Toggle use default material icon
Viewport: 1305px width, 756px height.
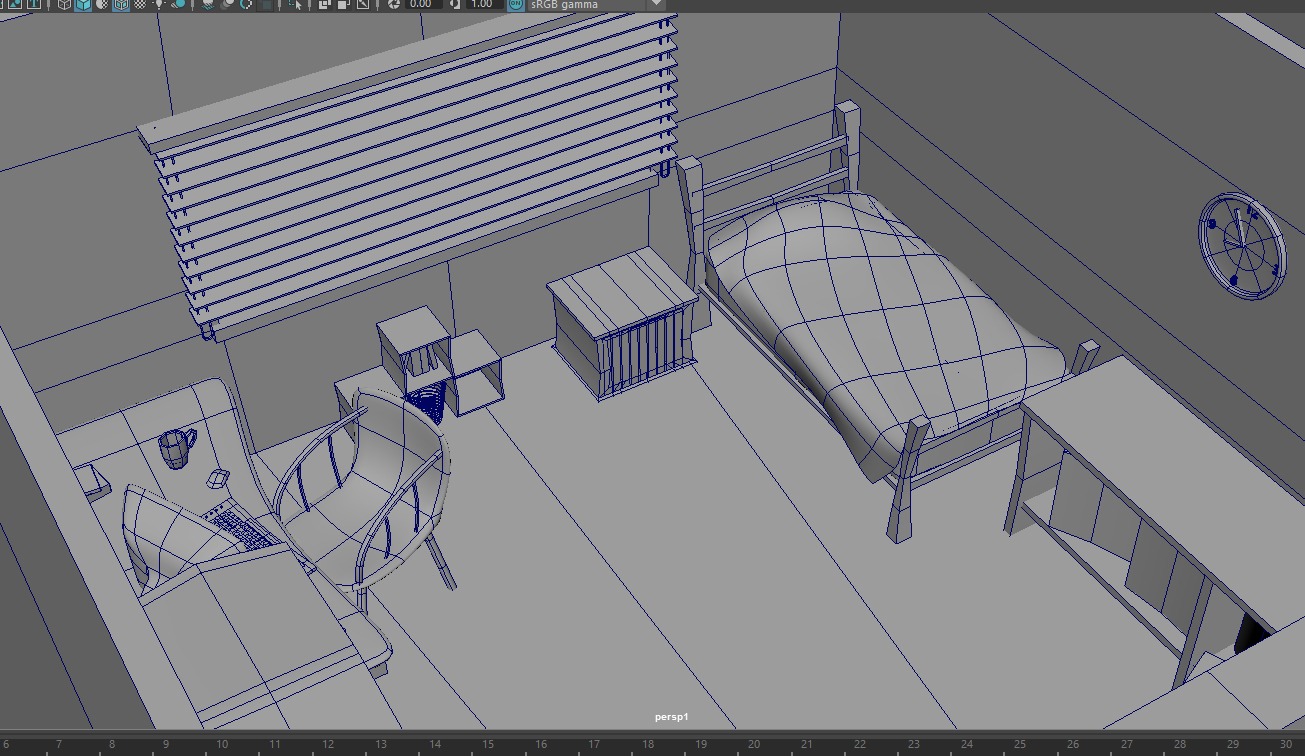tap(102, 4)
